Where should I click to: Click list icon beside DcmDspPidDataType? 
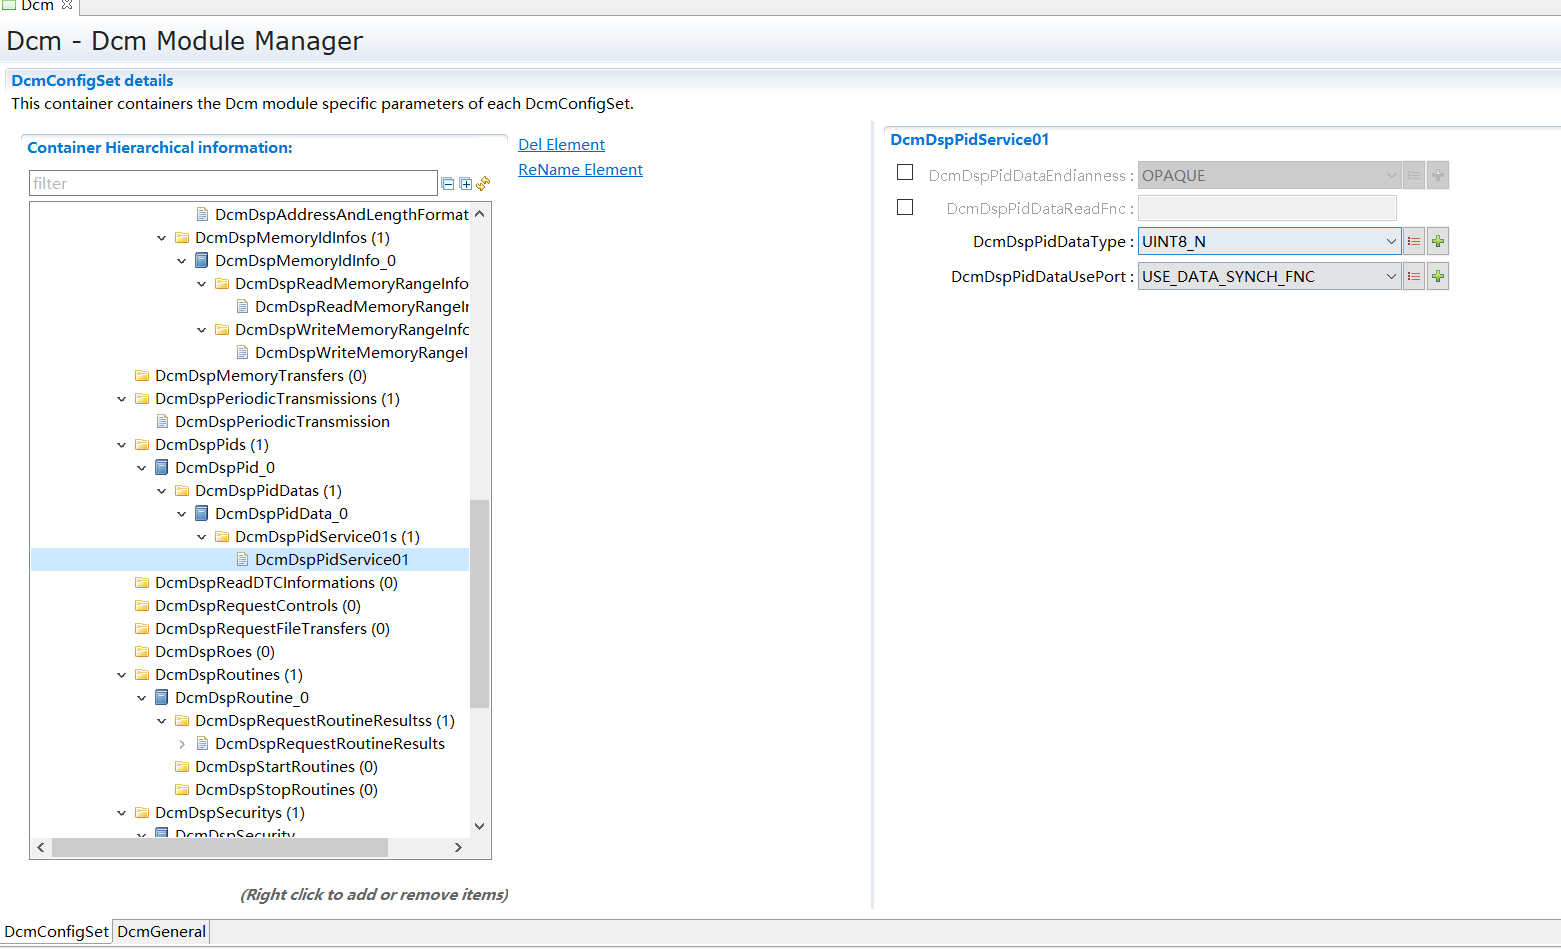[x=1414, y=242]
